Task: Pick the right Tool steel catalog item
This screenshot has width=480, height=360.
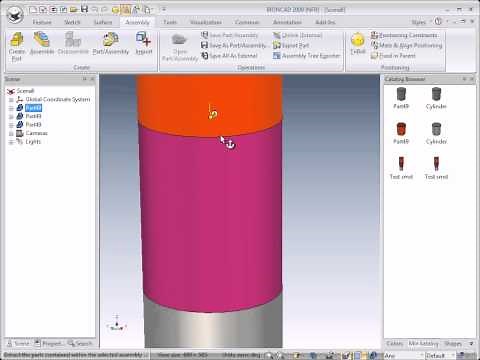Action: [436, 168]
